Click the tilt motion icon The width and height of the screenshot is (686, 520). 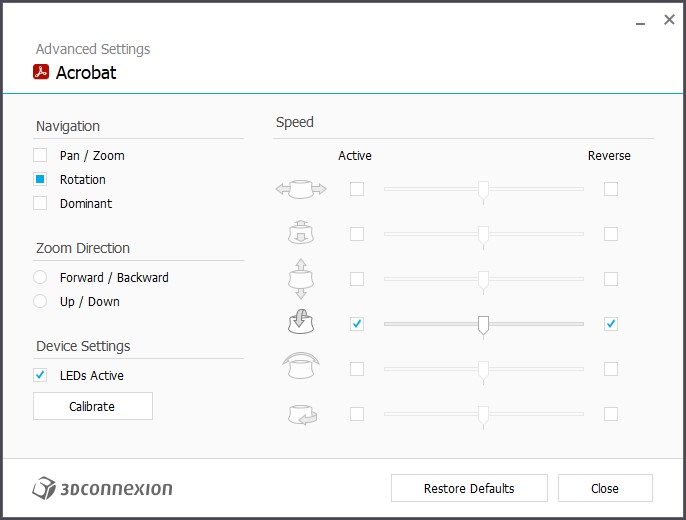(x=301, y=321)
